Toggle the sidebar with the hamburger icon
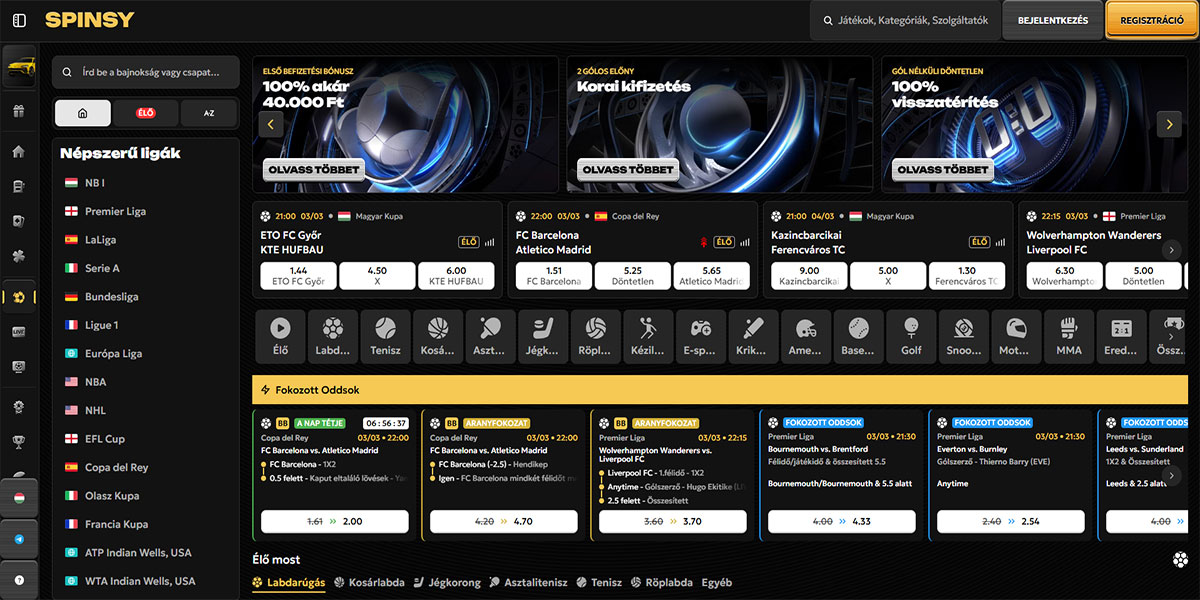The image size is (1200, 600). point(18,18)
